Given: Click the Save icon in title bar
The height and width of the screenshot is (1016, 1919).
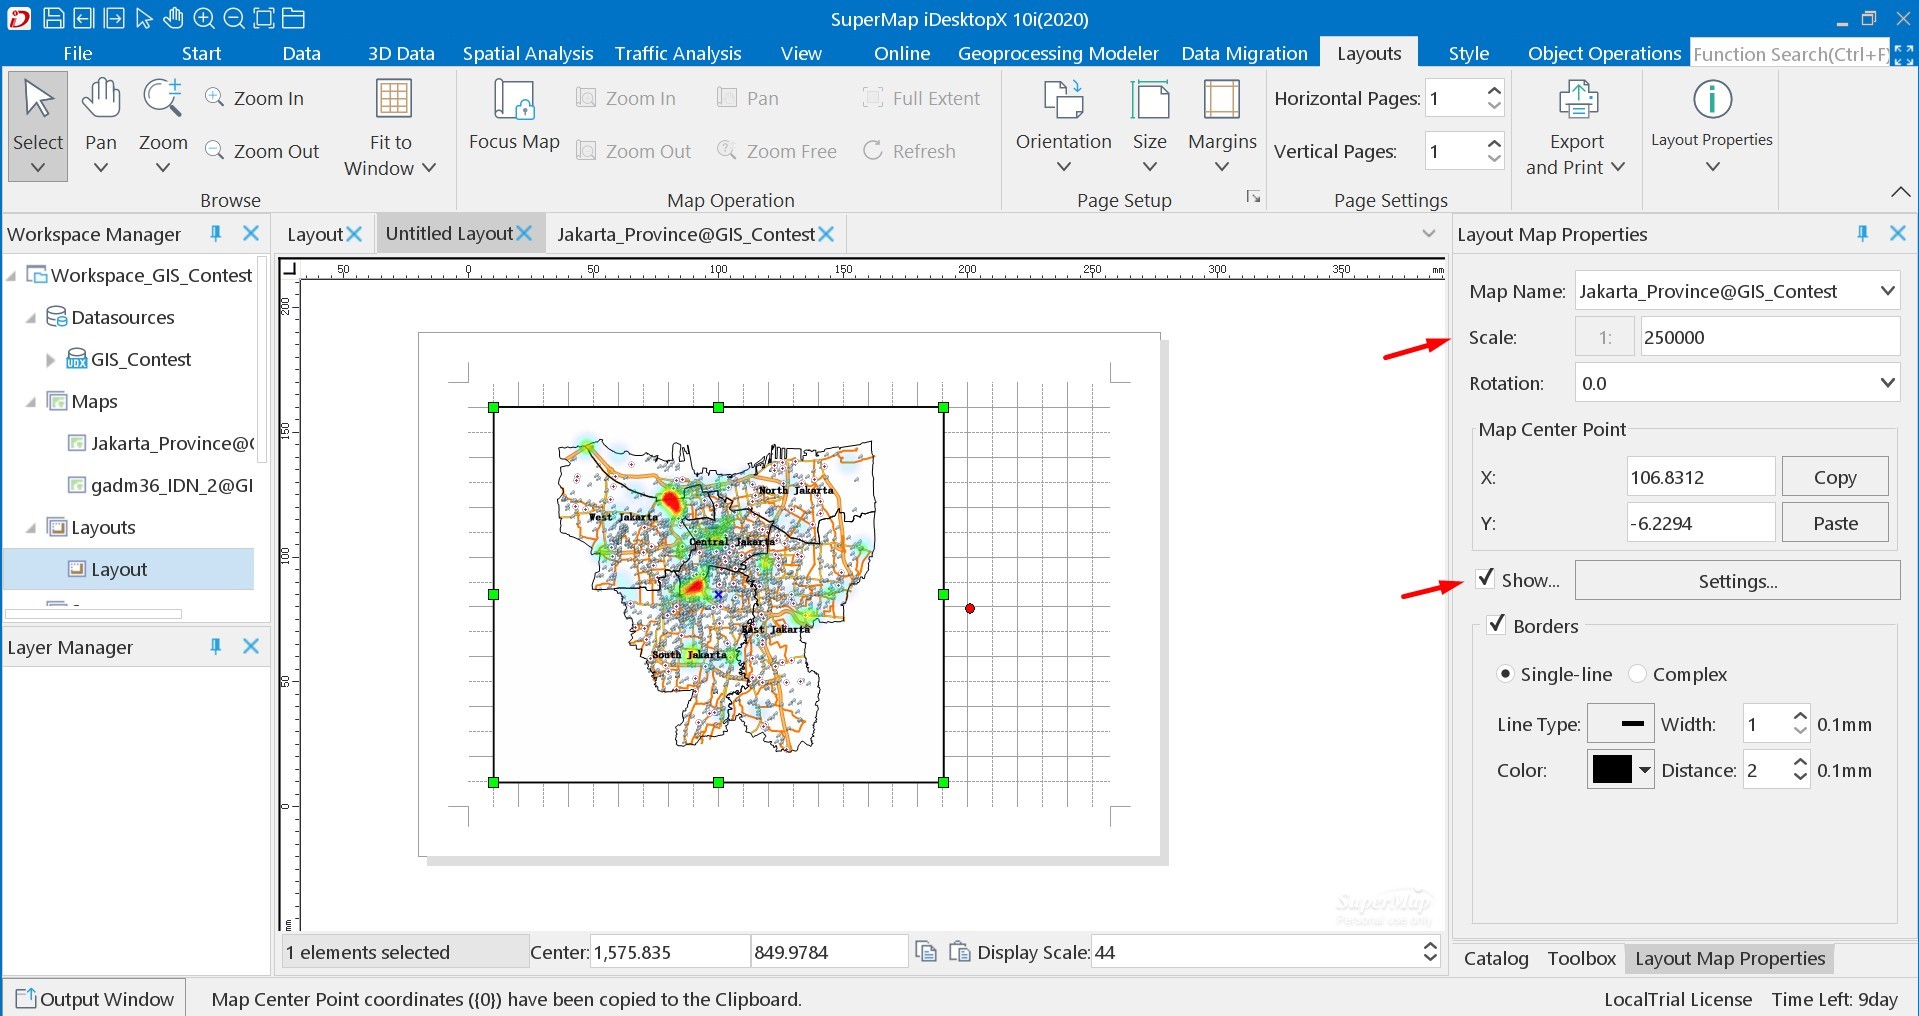Looking at the screenshot, I should pos(54,18).
